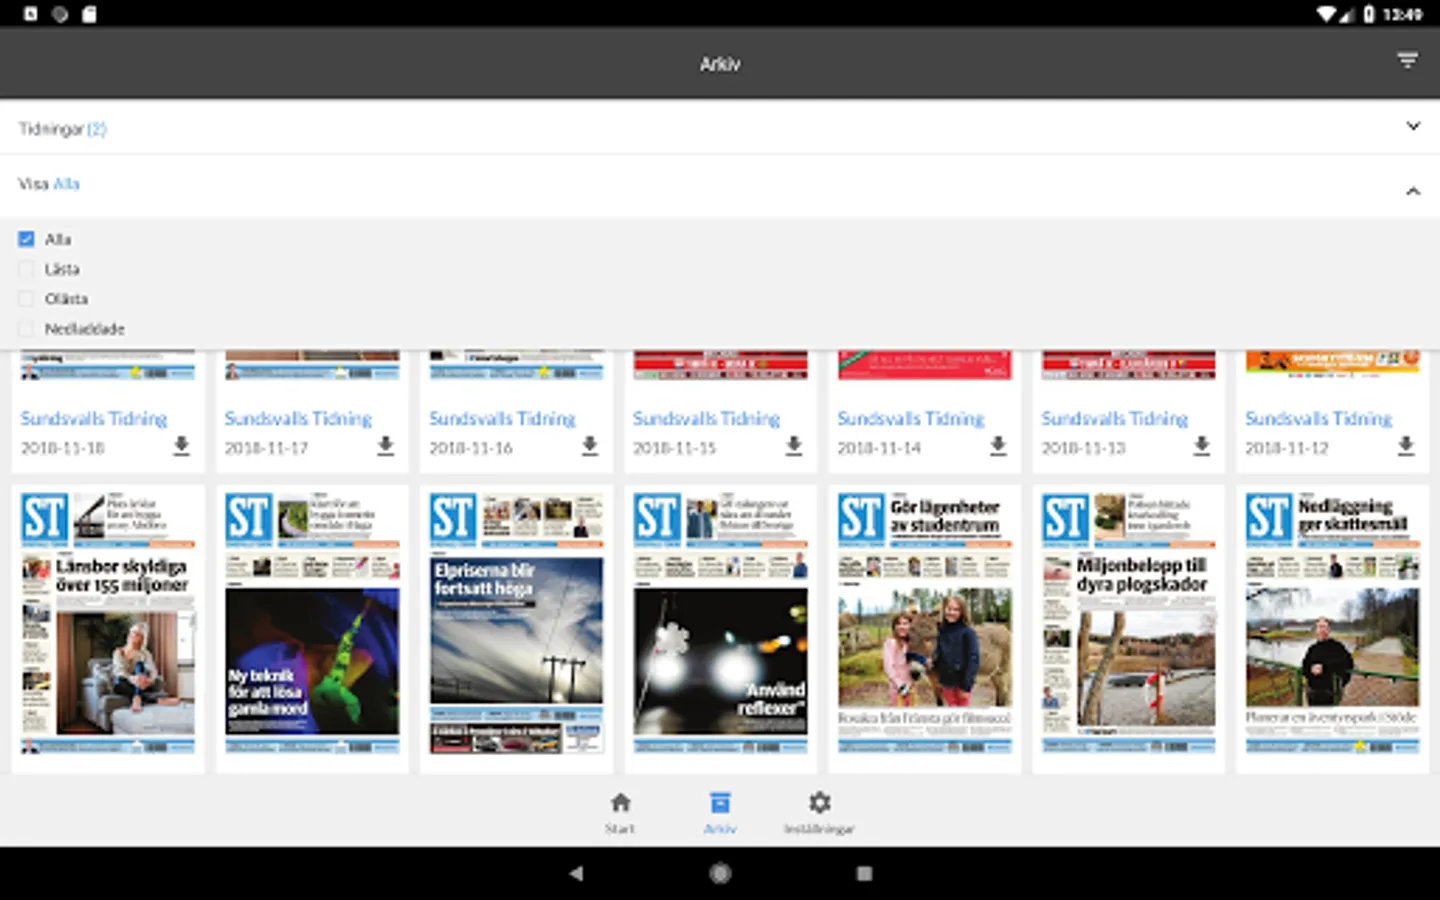Screen dimensions: 1440x900
Task: Download the 2018-11-15 Sundsvalls Tidning issue
Action: pyautogui.click(x=794, y=446)
